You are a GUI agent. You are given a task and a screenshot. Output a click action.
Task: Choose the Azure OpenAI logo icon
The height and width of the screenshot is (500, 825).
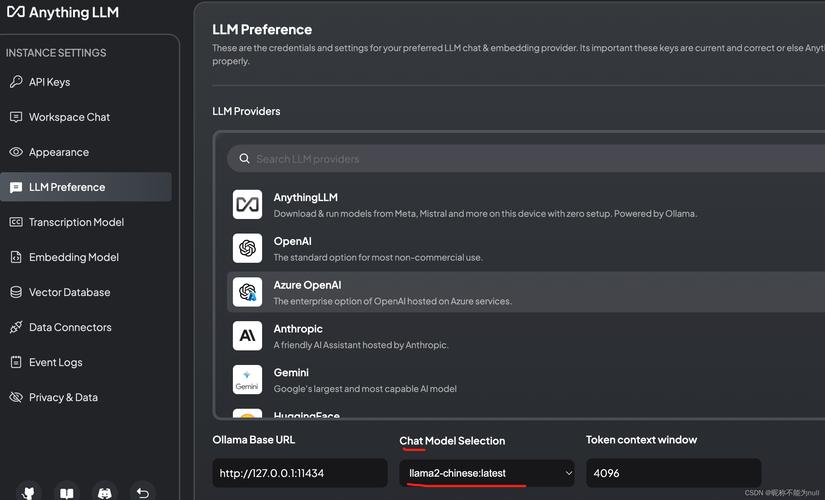point(247,292)
